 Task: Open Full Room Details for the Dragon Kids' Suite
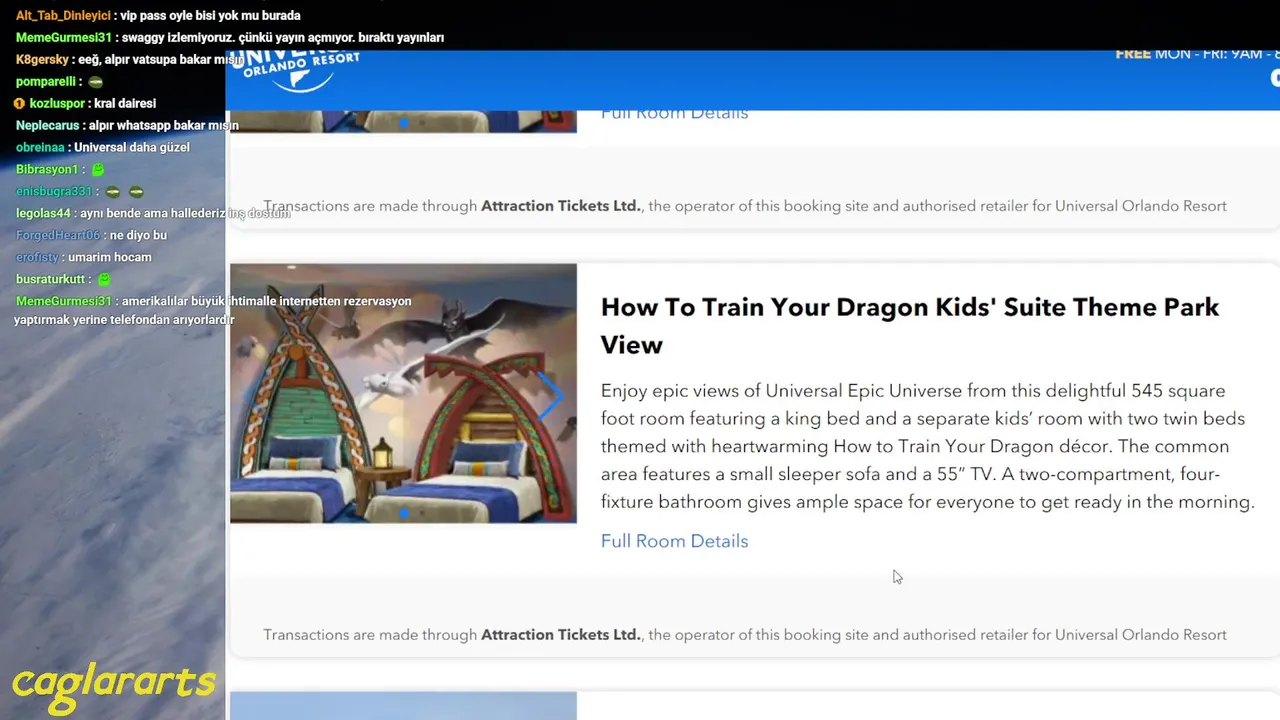(x=674, y=541)
